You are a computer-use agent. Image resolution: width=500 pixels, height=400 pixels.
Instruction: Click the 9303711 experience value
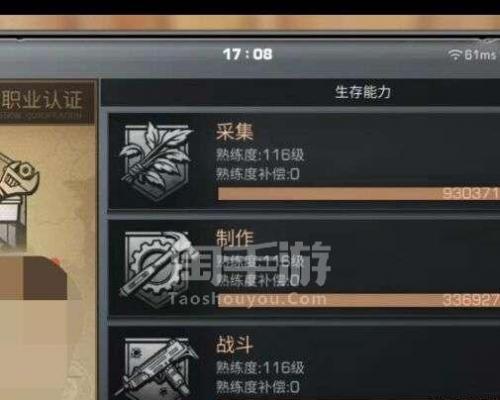pyautogui.click(x=471, y=193)
